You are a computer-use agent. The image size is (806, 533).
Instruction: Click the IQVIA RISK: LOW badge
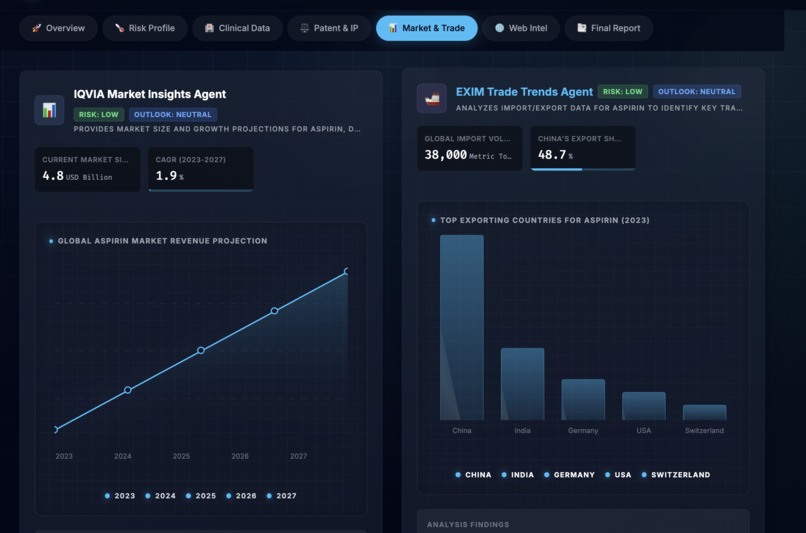tap(99, 115)
